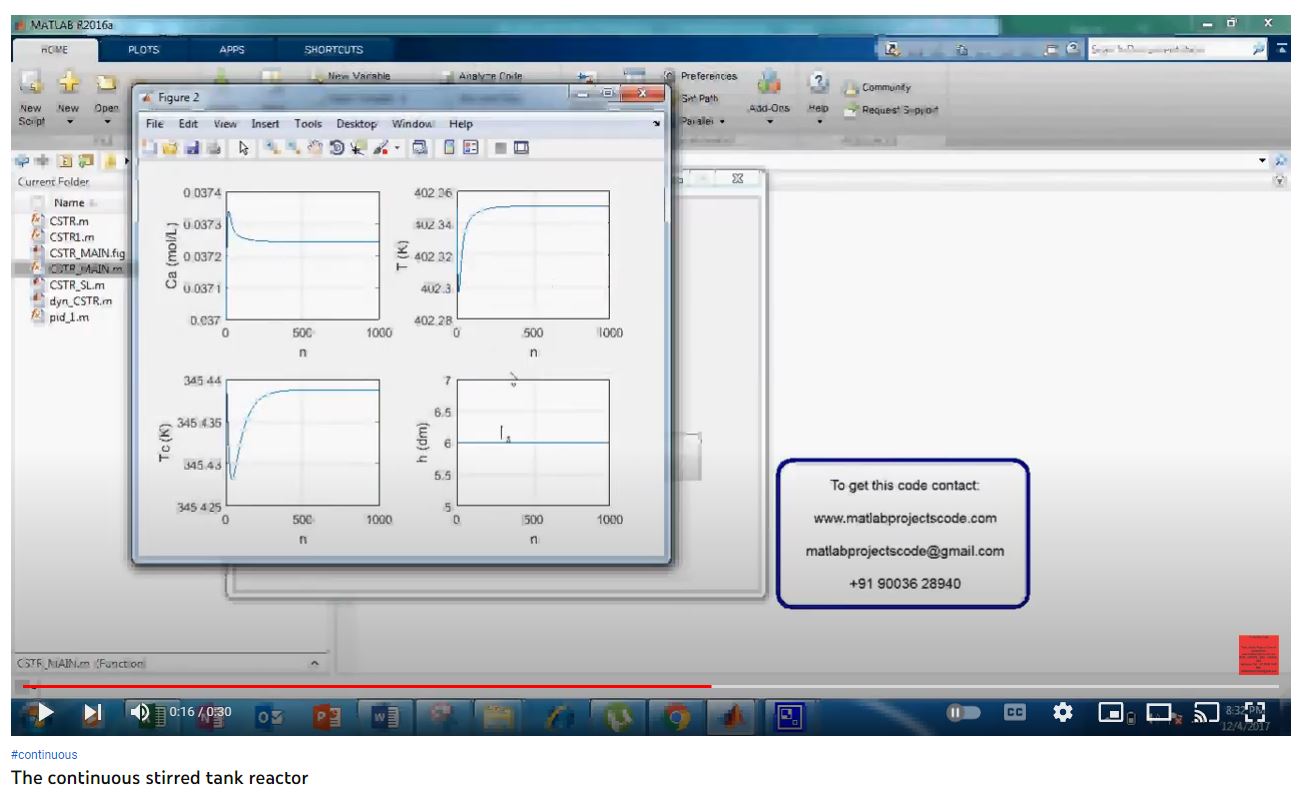Click Open File icon in Figure 2 toolbar
This screenshot has height=795, width=1301.
click(169, 148)
